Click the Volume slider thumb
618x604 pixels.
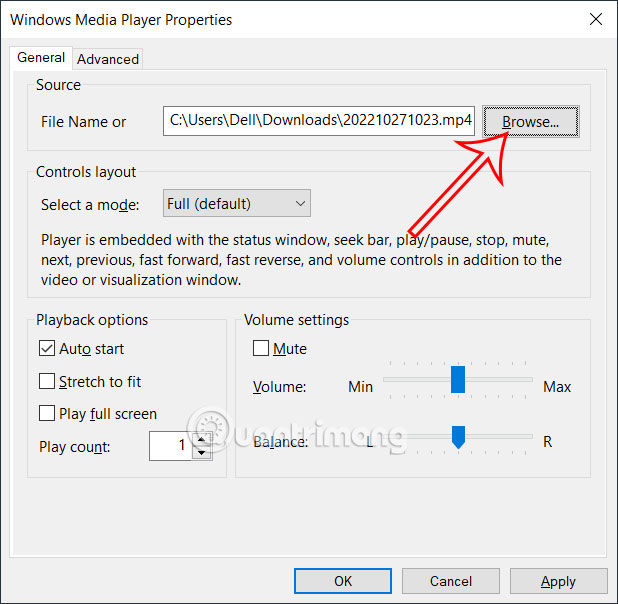458,379
